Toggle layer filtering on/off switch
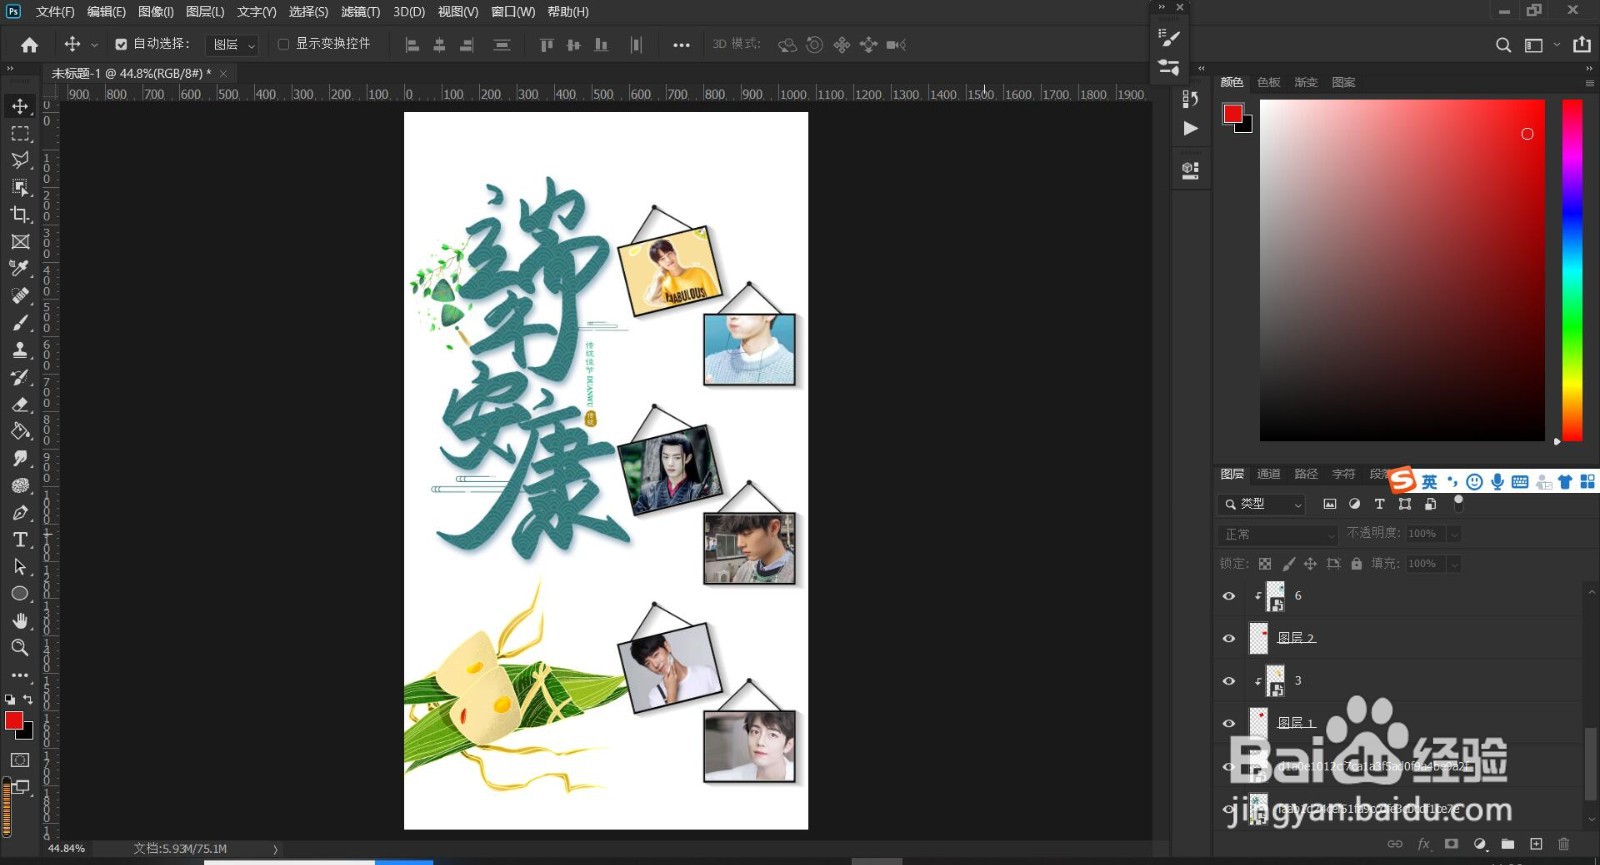 [x=1458, y=503]
